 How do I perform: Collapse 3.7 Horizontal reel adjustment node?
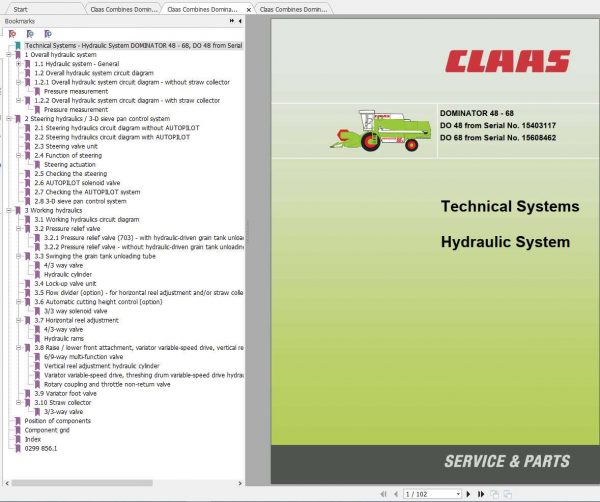point(18,320)
